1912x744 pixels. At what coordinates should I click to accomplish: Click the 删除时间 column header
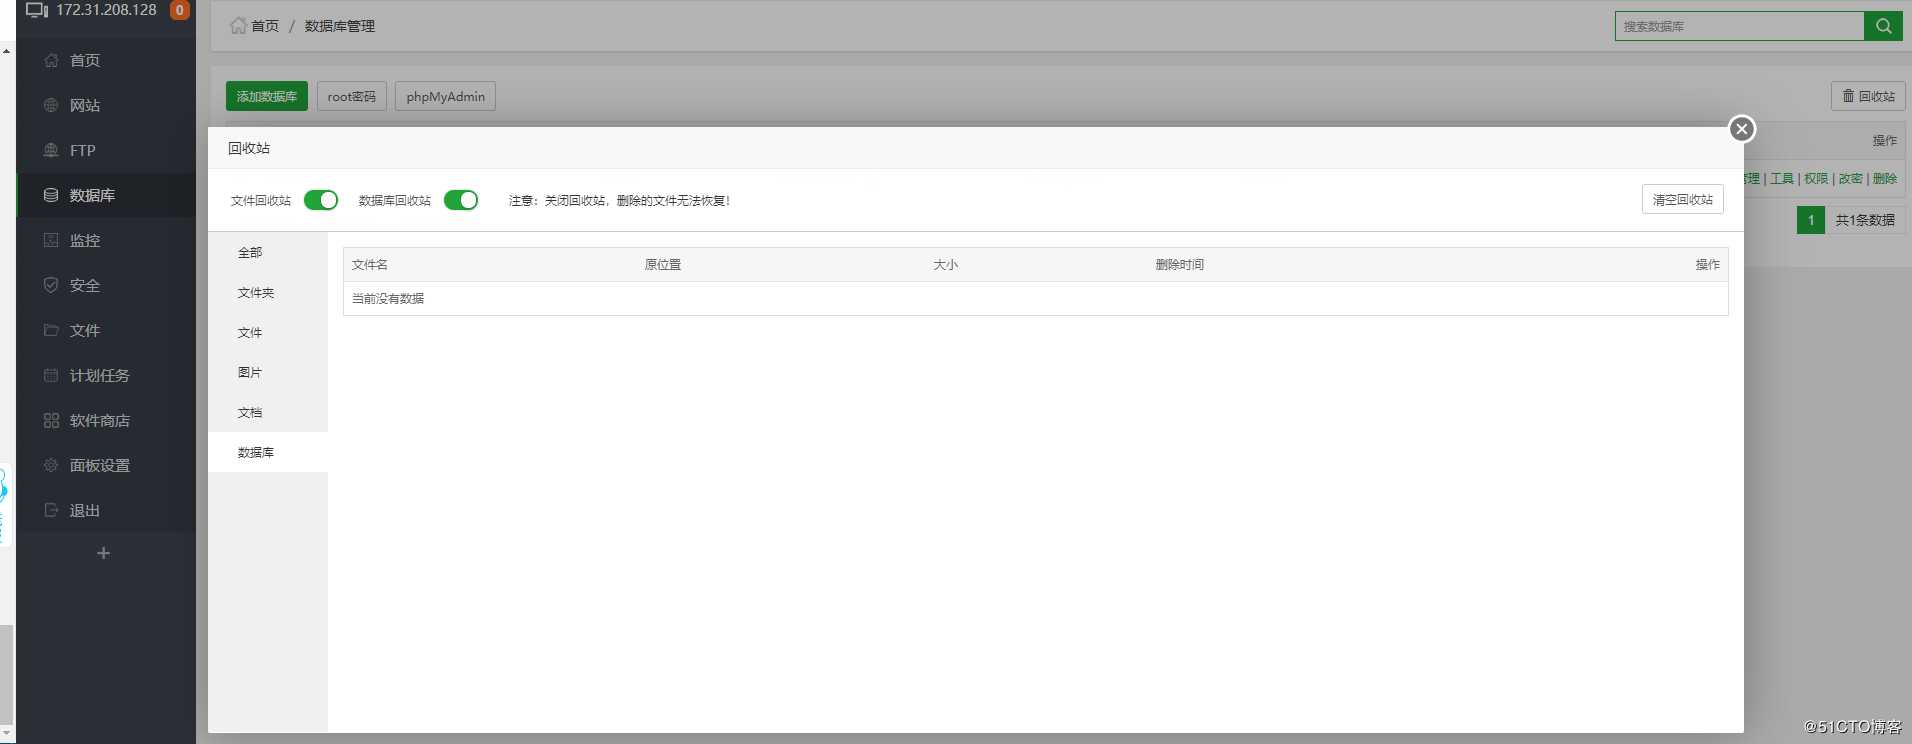pyautogui.click(x=1180, y=265)
